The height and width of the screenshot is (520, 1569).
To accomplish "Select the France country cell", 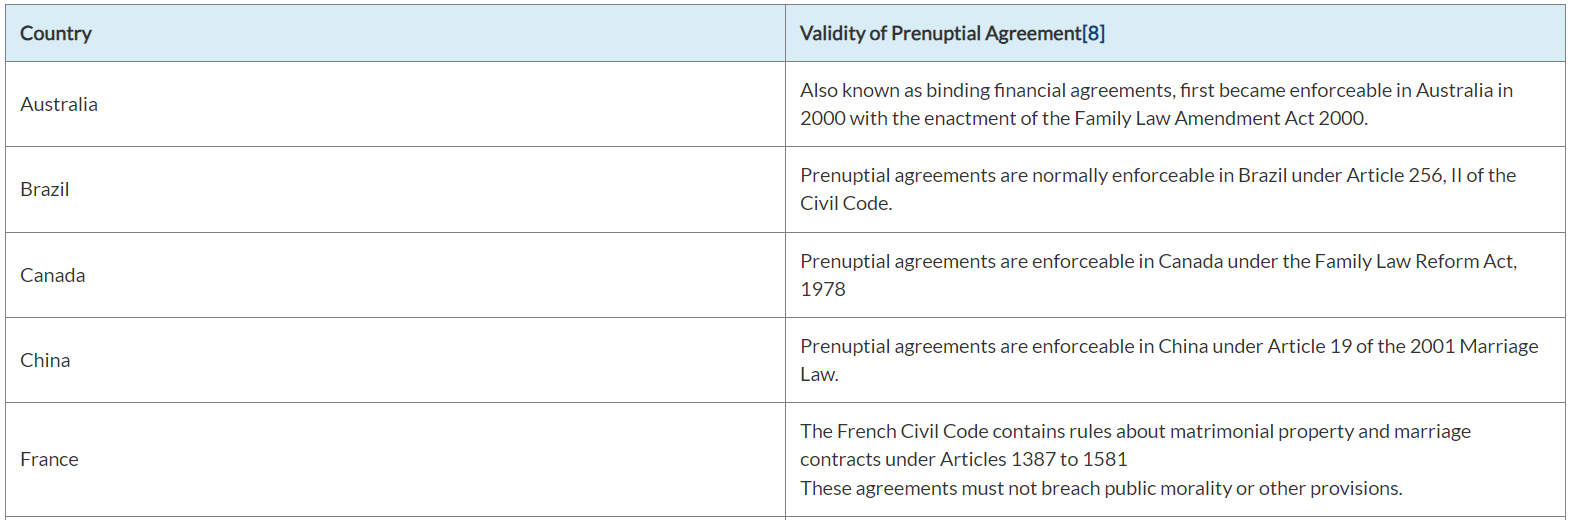I will tap(49, 459).
